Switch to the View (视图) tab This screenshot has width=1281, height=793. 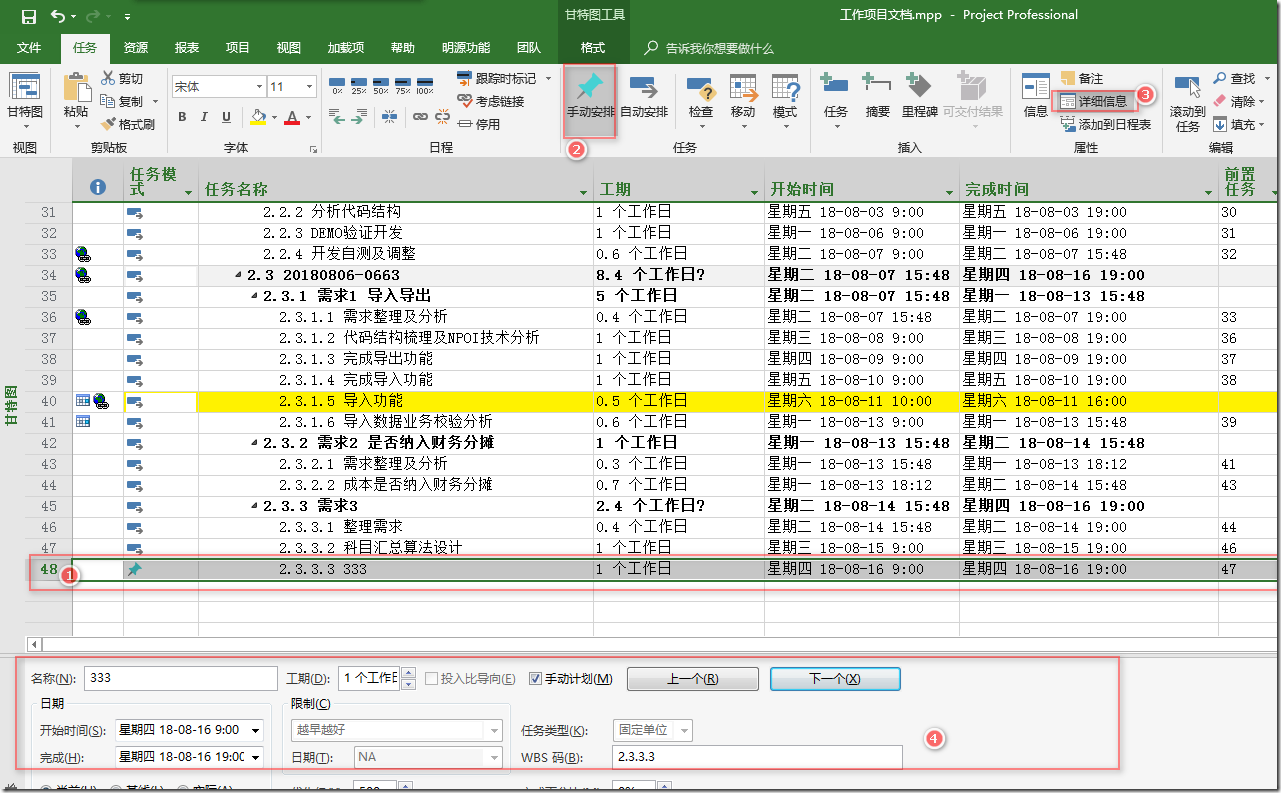click(289, 48)
